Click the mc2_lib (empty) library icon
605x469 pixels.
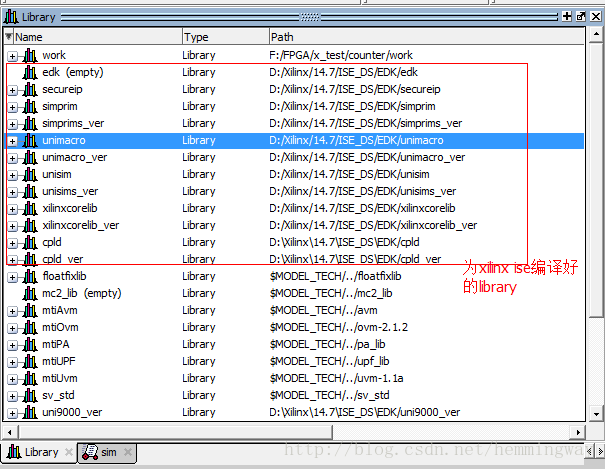pyautogui.click(x=30, y=293)
